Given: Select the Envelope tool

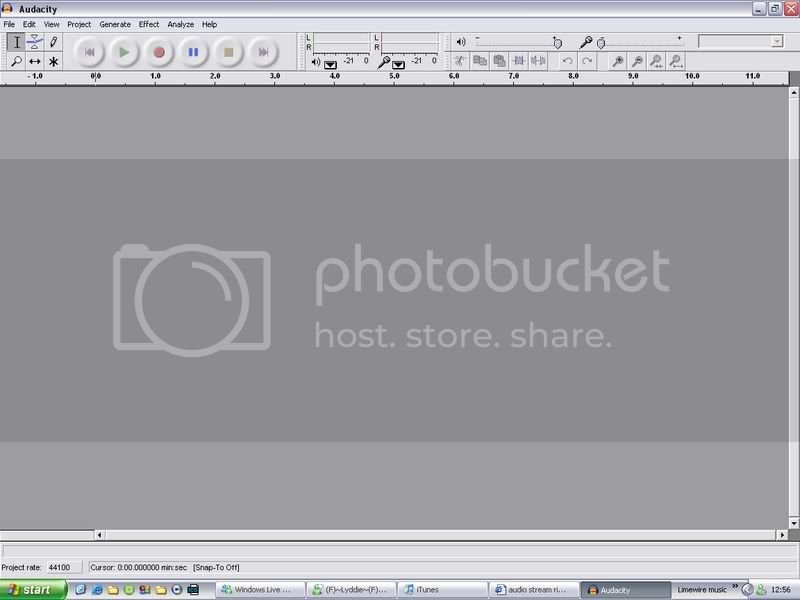Looking at the screenshot, I should coord(35,42).
